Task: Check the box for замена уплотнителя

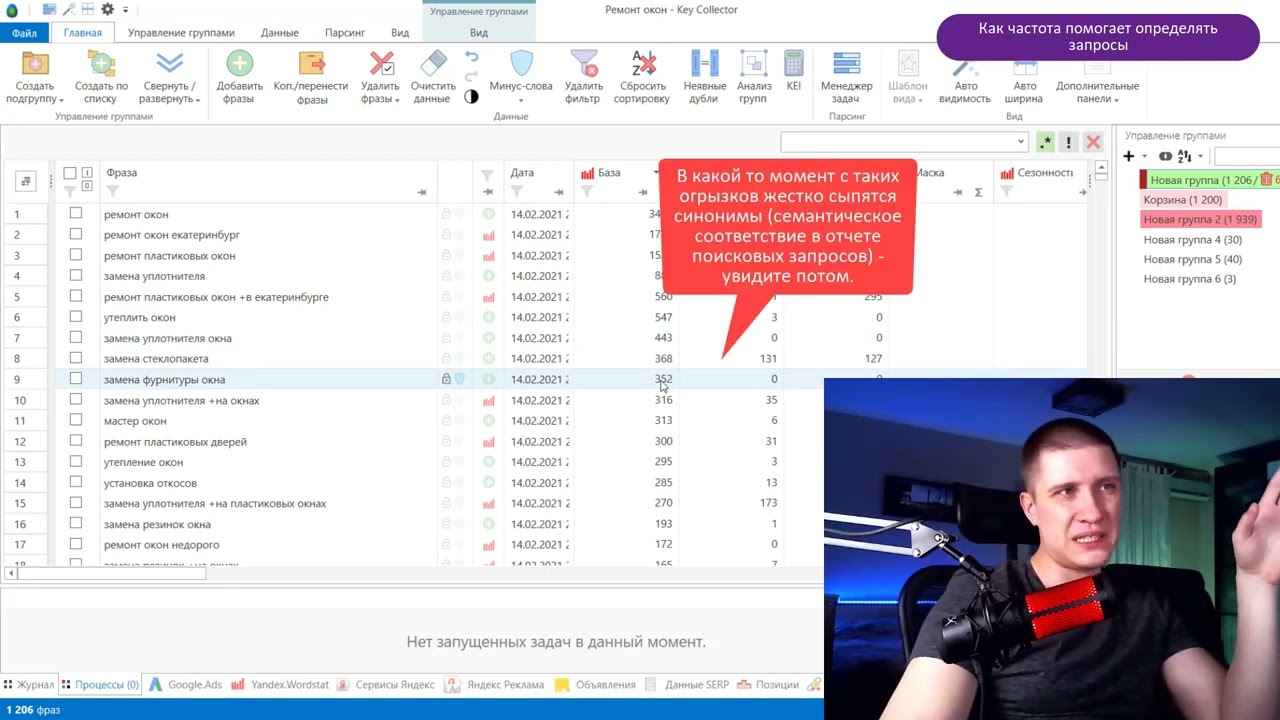Action: click(x=75, y=275)
